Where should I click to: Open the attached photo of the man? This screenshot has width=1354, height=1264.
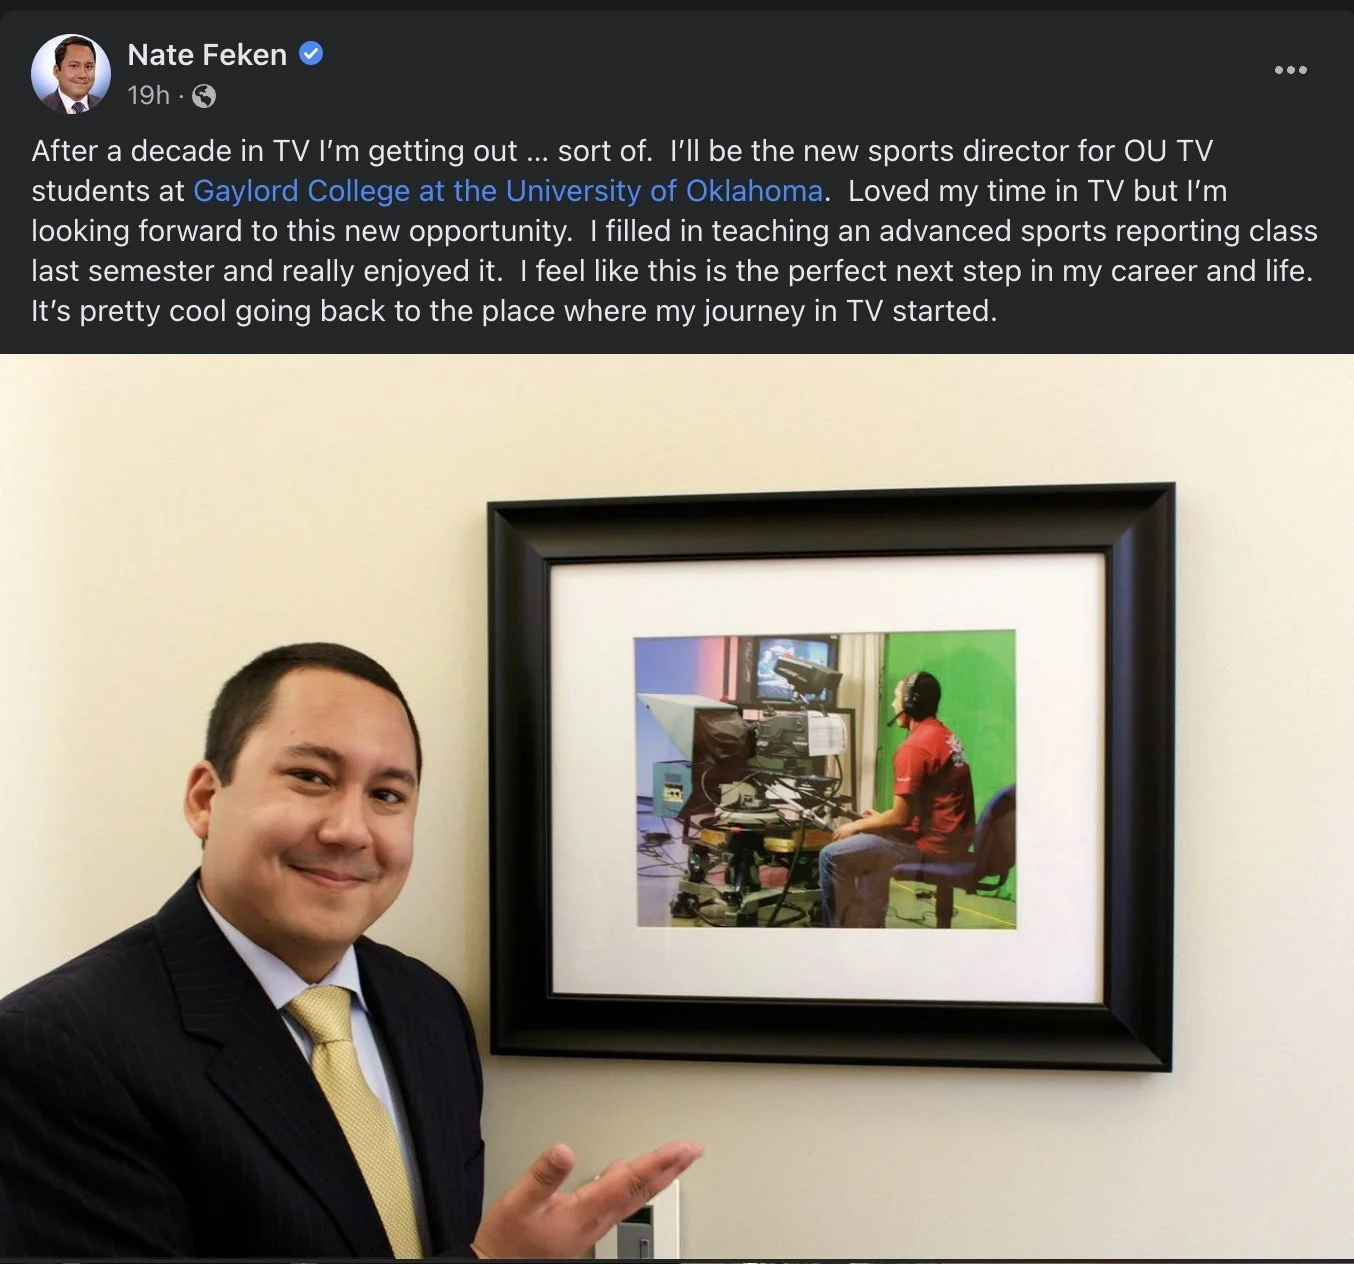click(x=677, y=806)
